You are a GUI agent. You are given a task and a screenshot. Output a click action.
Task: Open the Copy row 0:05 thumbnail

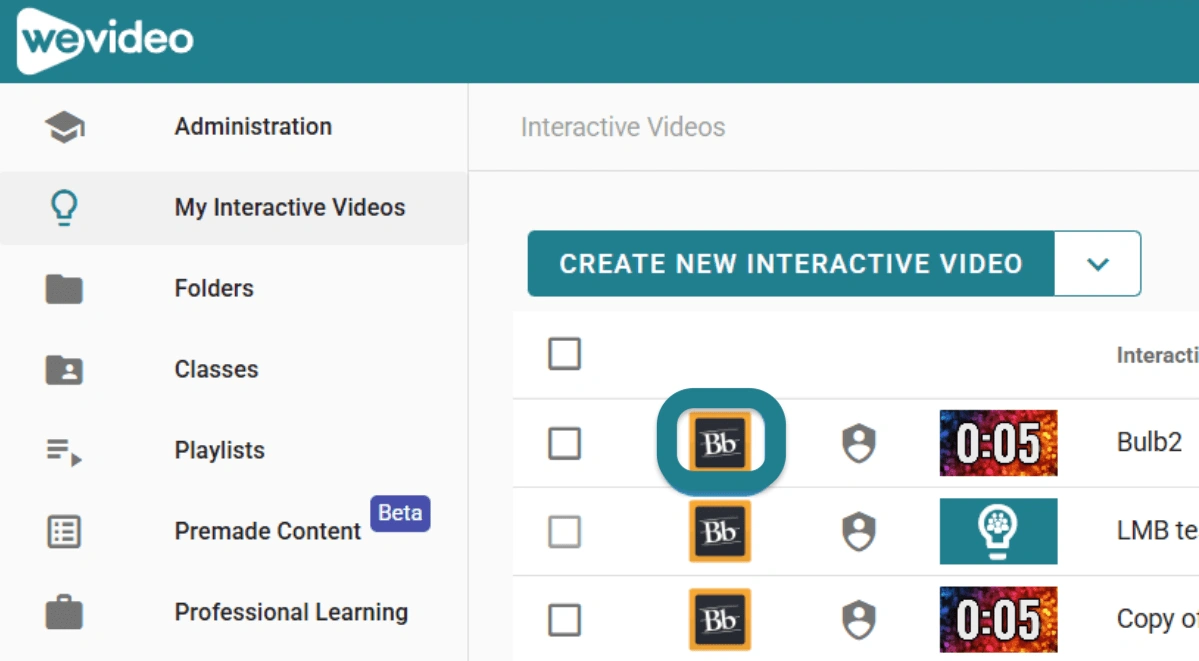[x=999, y=620]
